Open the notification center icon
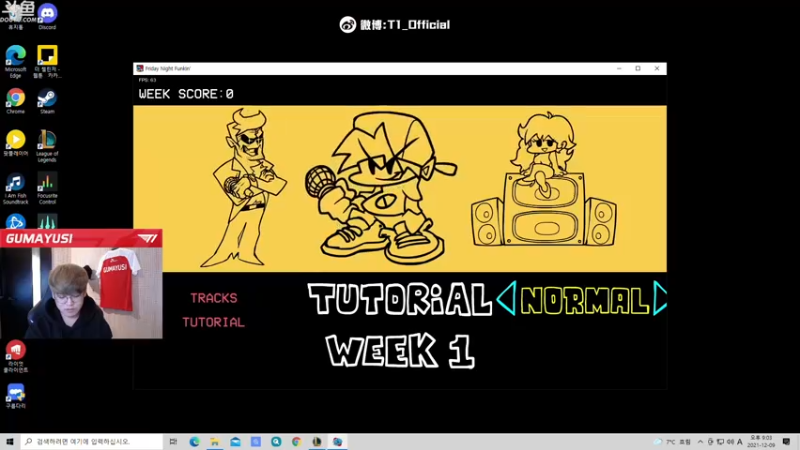This screenshot has width=800, height=450. click(786, 442)
